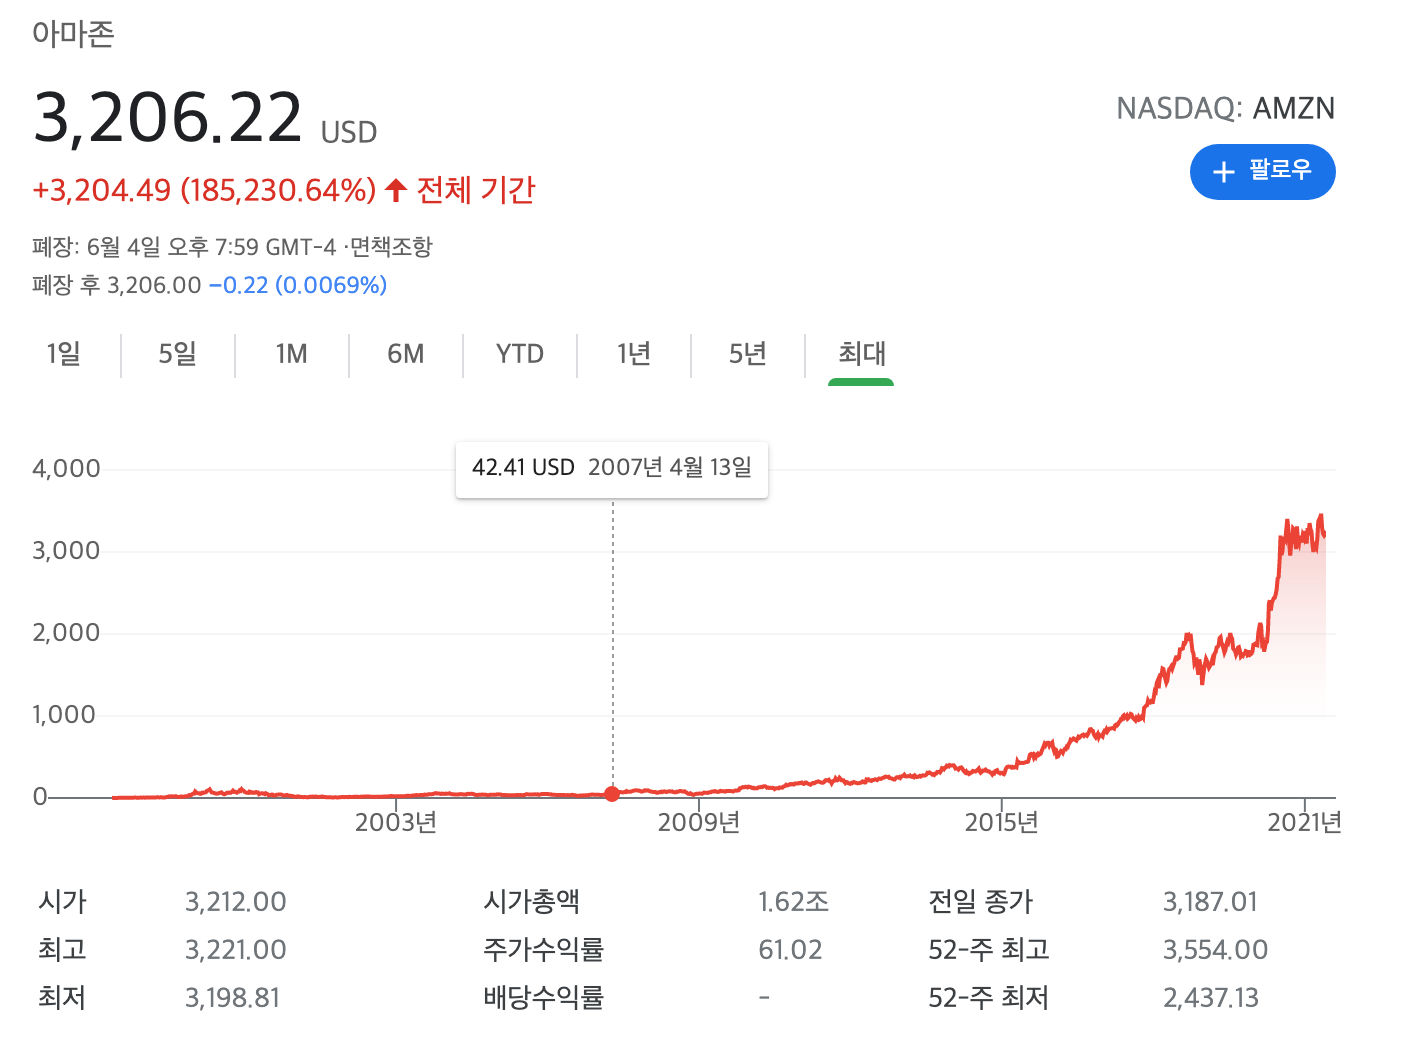
Task: Show the 6M price history tab
Action: point(405,354)
